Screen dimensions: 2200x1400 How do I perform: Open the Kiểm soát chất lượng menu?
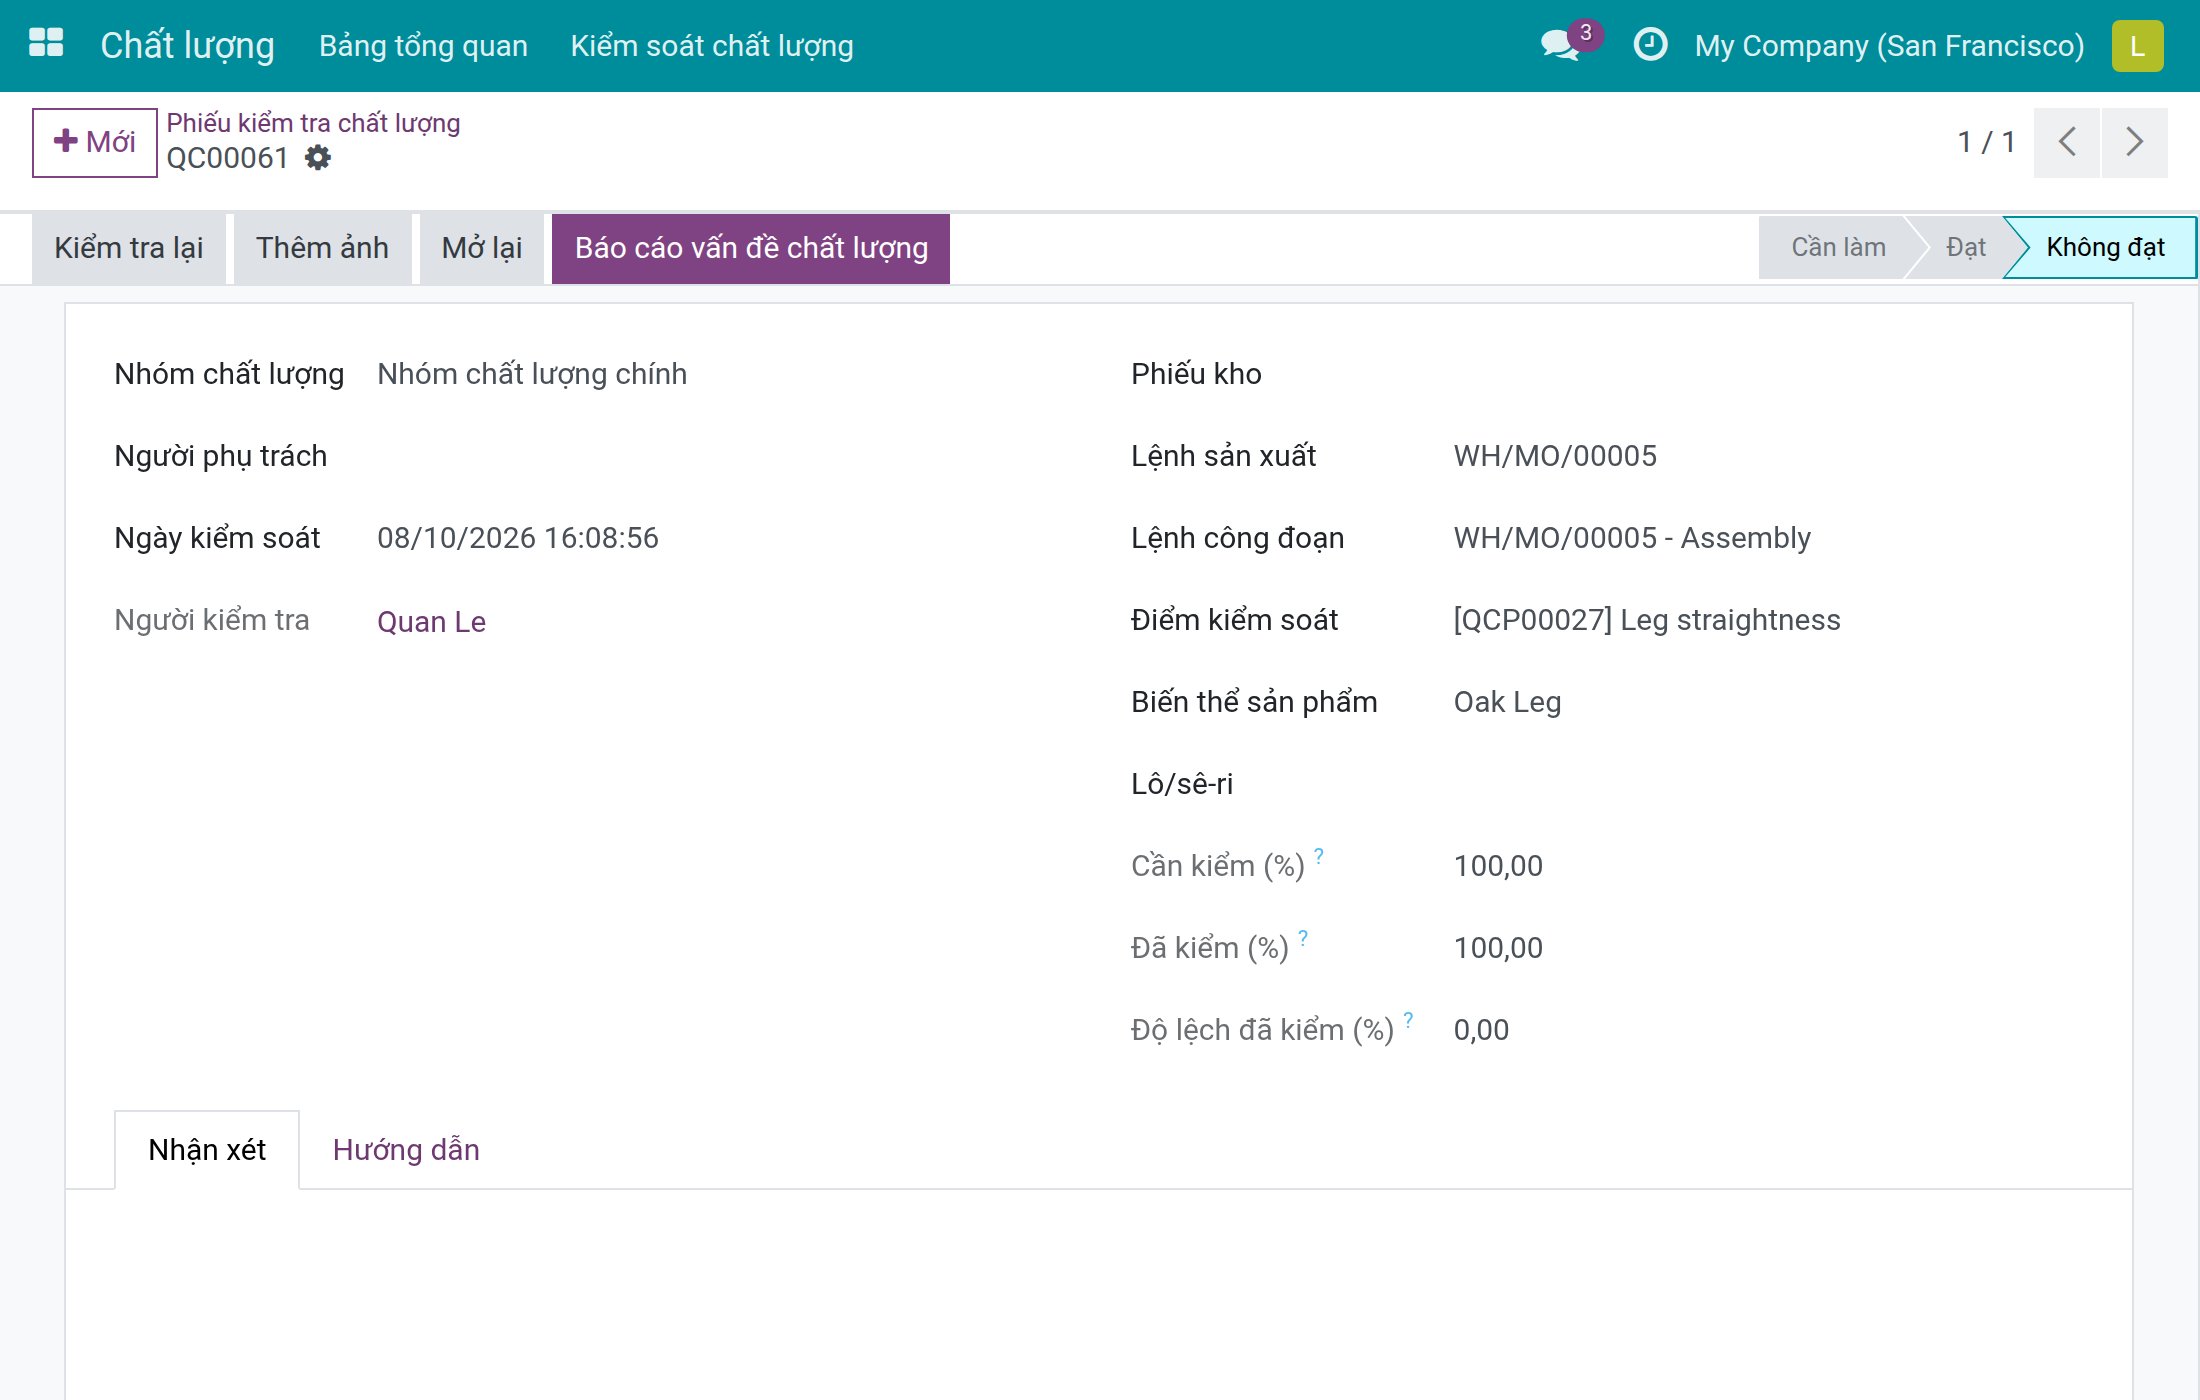[712, 46]
